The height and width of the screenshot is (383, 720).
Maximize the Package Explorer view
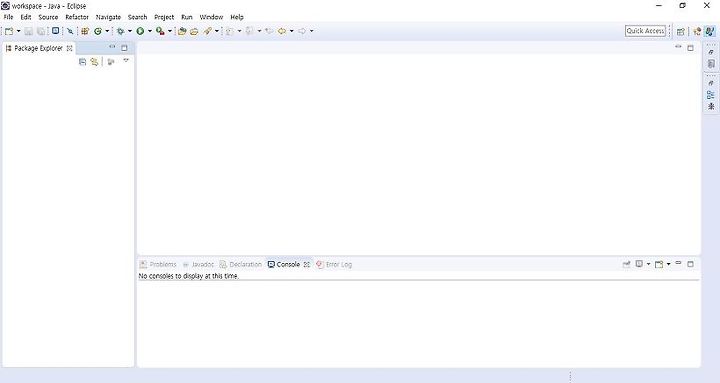pos(124,48)
